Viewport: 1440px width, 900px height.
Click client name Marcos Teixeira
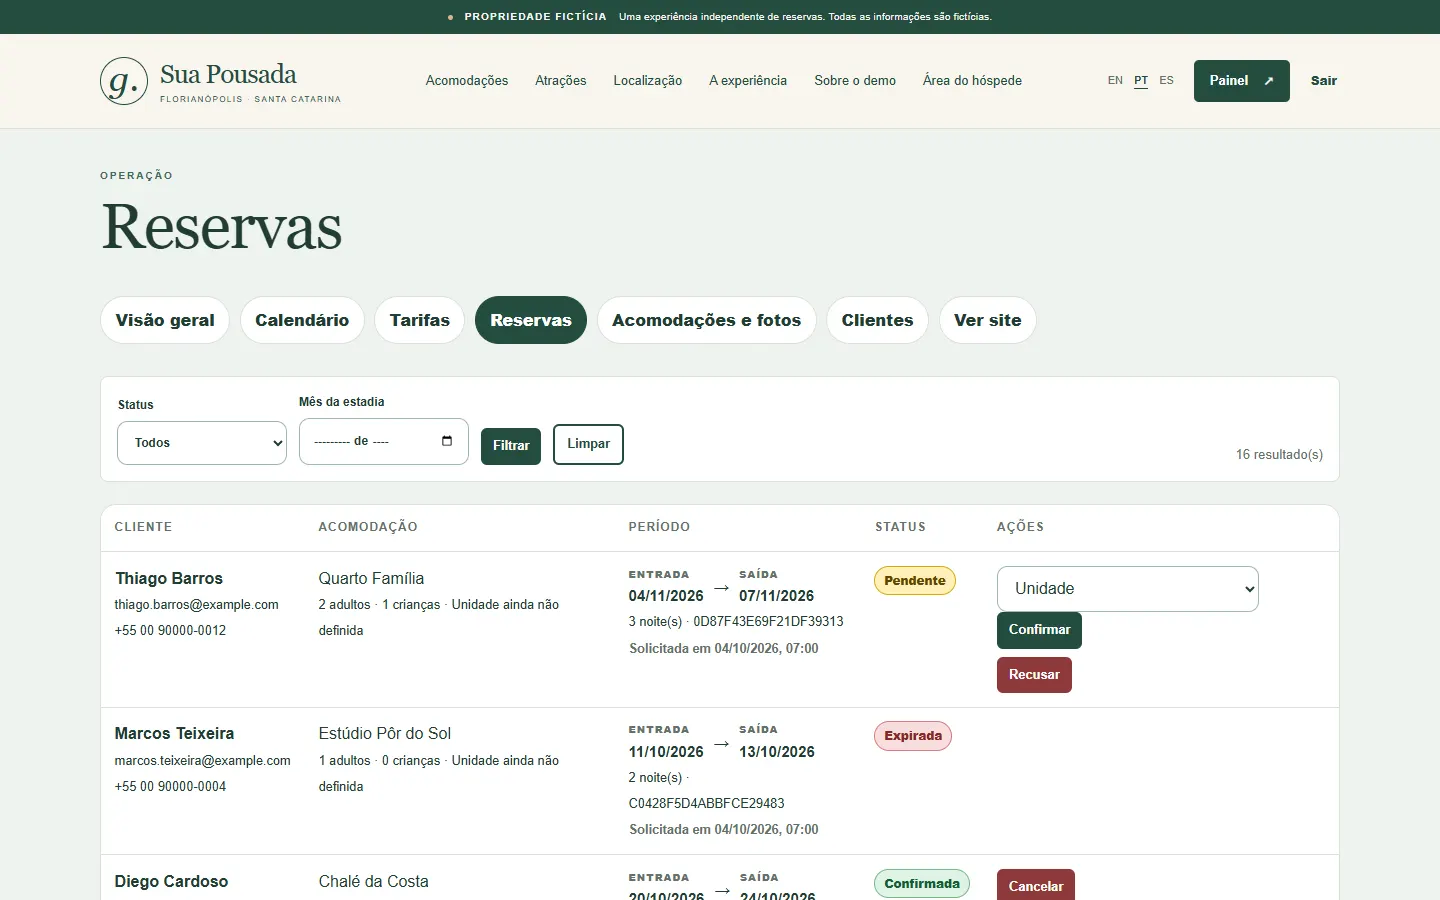[174, 734]
